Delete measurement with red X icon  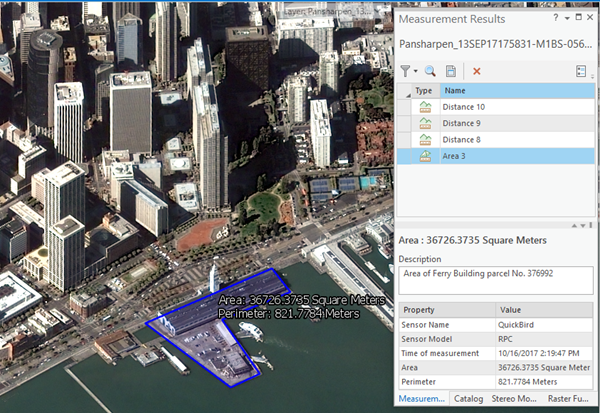(476, 71)
